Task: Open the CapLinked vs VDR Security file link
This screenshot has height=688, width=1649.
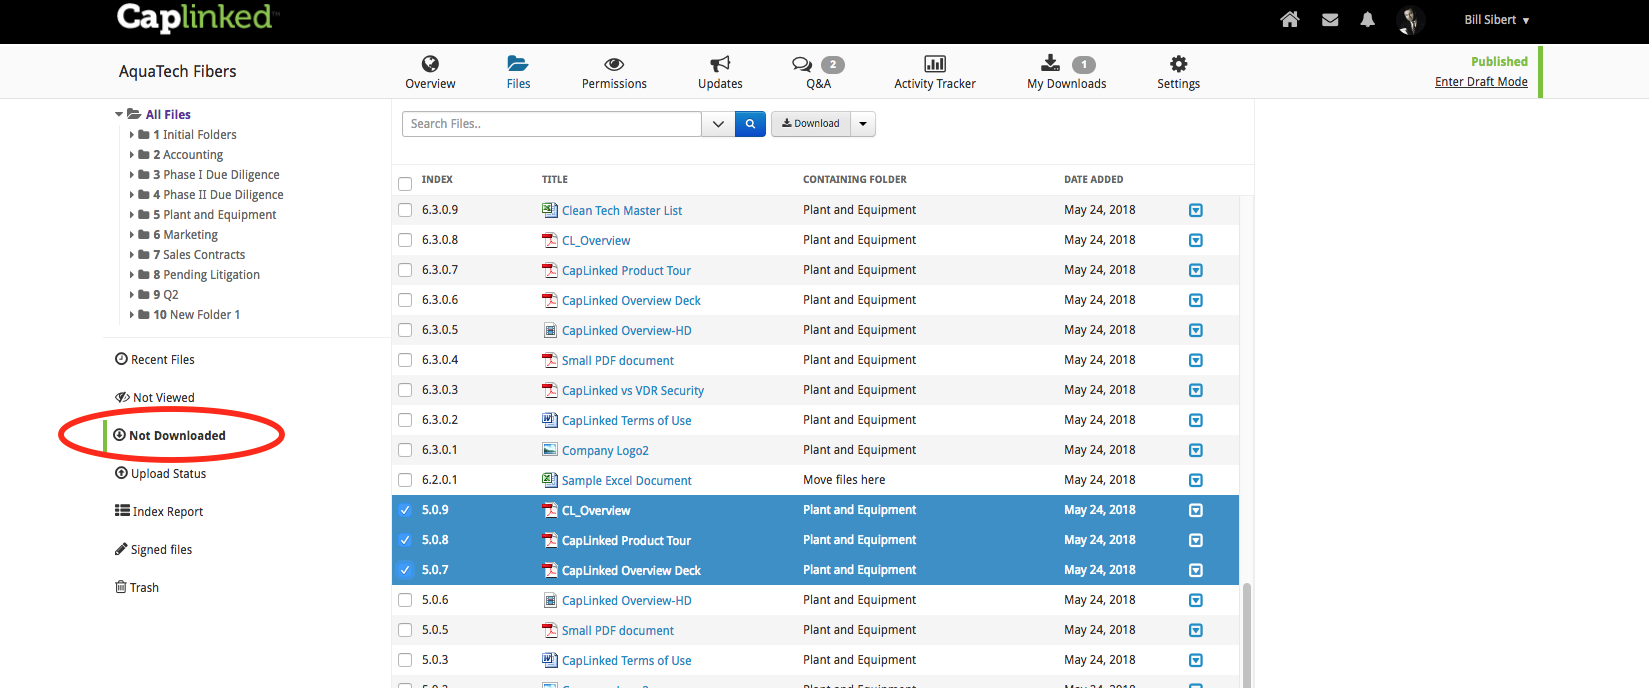Action: point(633,391)
